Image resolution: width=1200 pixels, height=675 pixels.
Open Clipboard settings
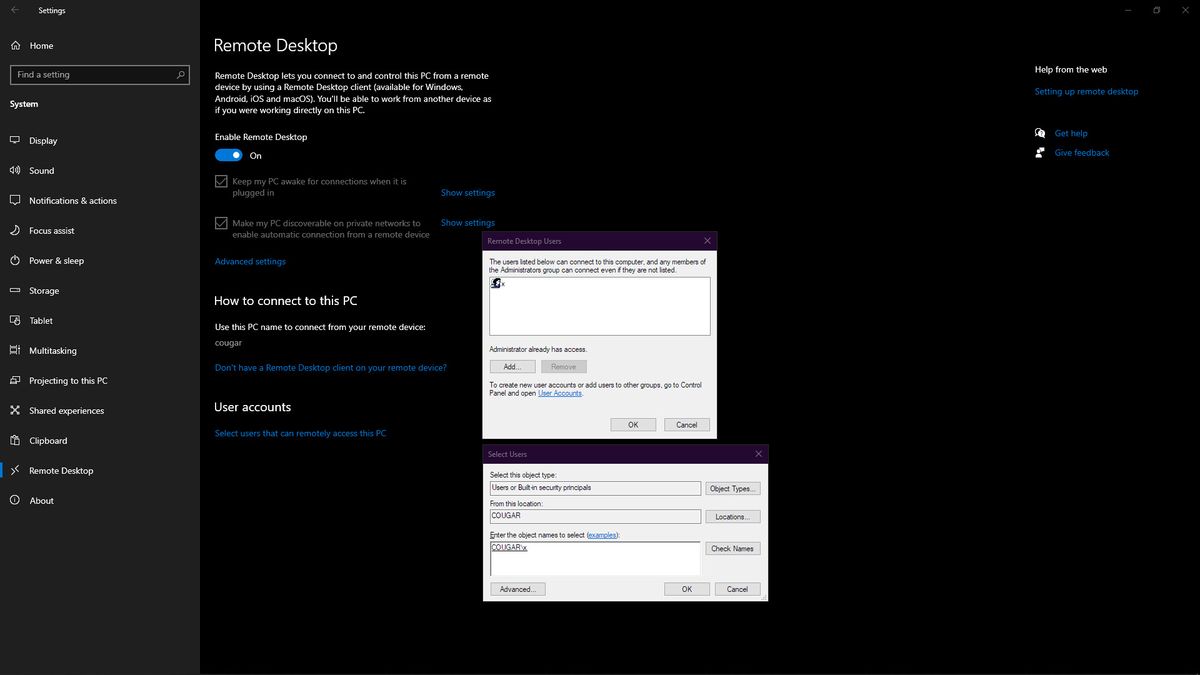(x=46, y=440)
